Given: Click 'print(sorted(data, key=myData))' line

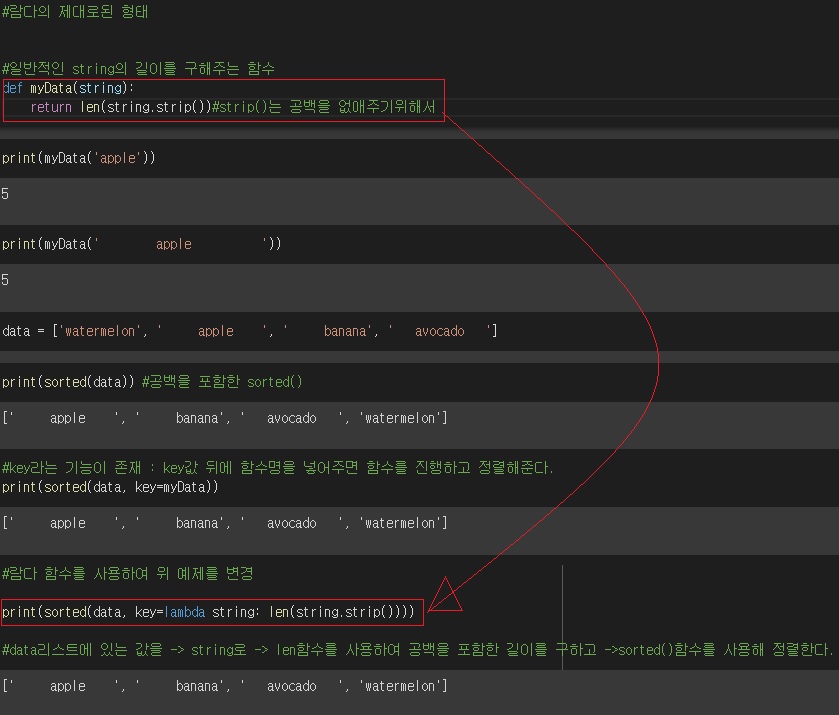Looking at the screenshot, I should pos(110,487).
